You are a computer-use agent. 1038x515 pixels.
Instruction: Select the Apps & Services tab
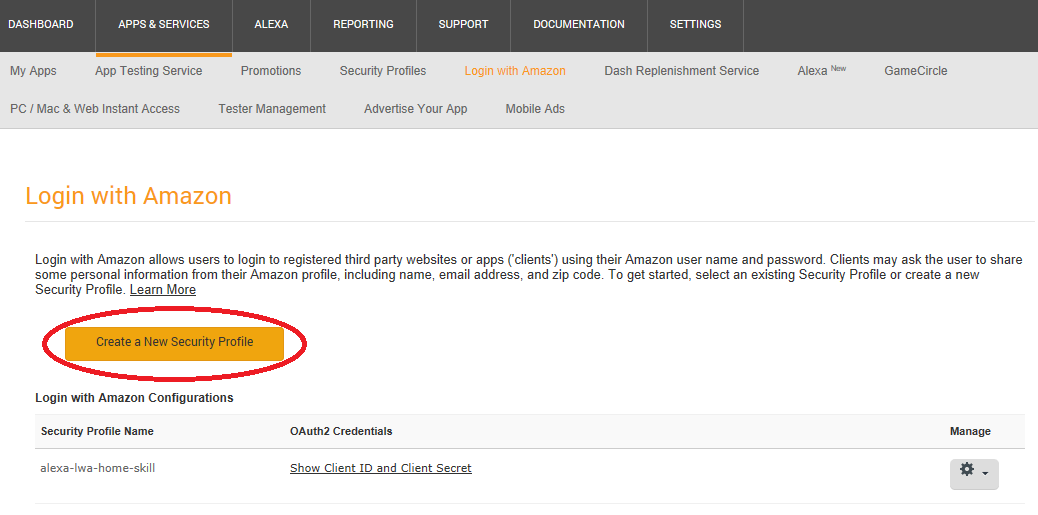[x=164, y=25]
